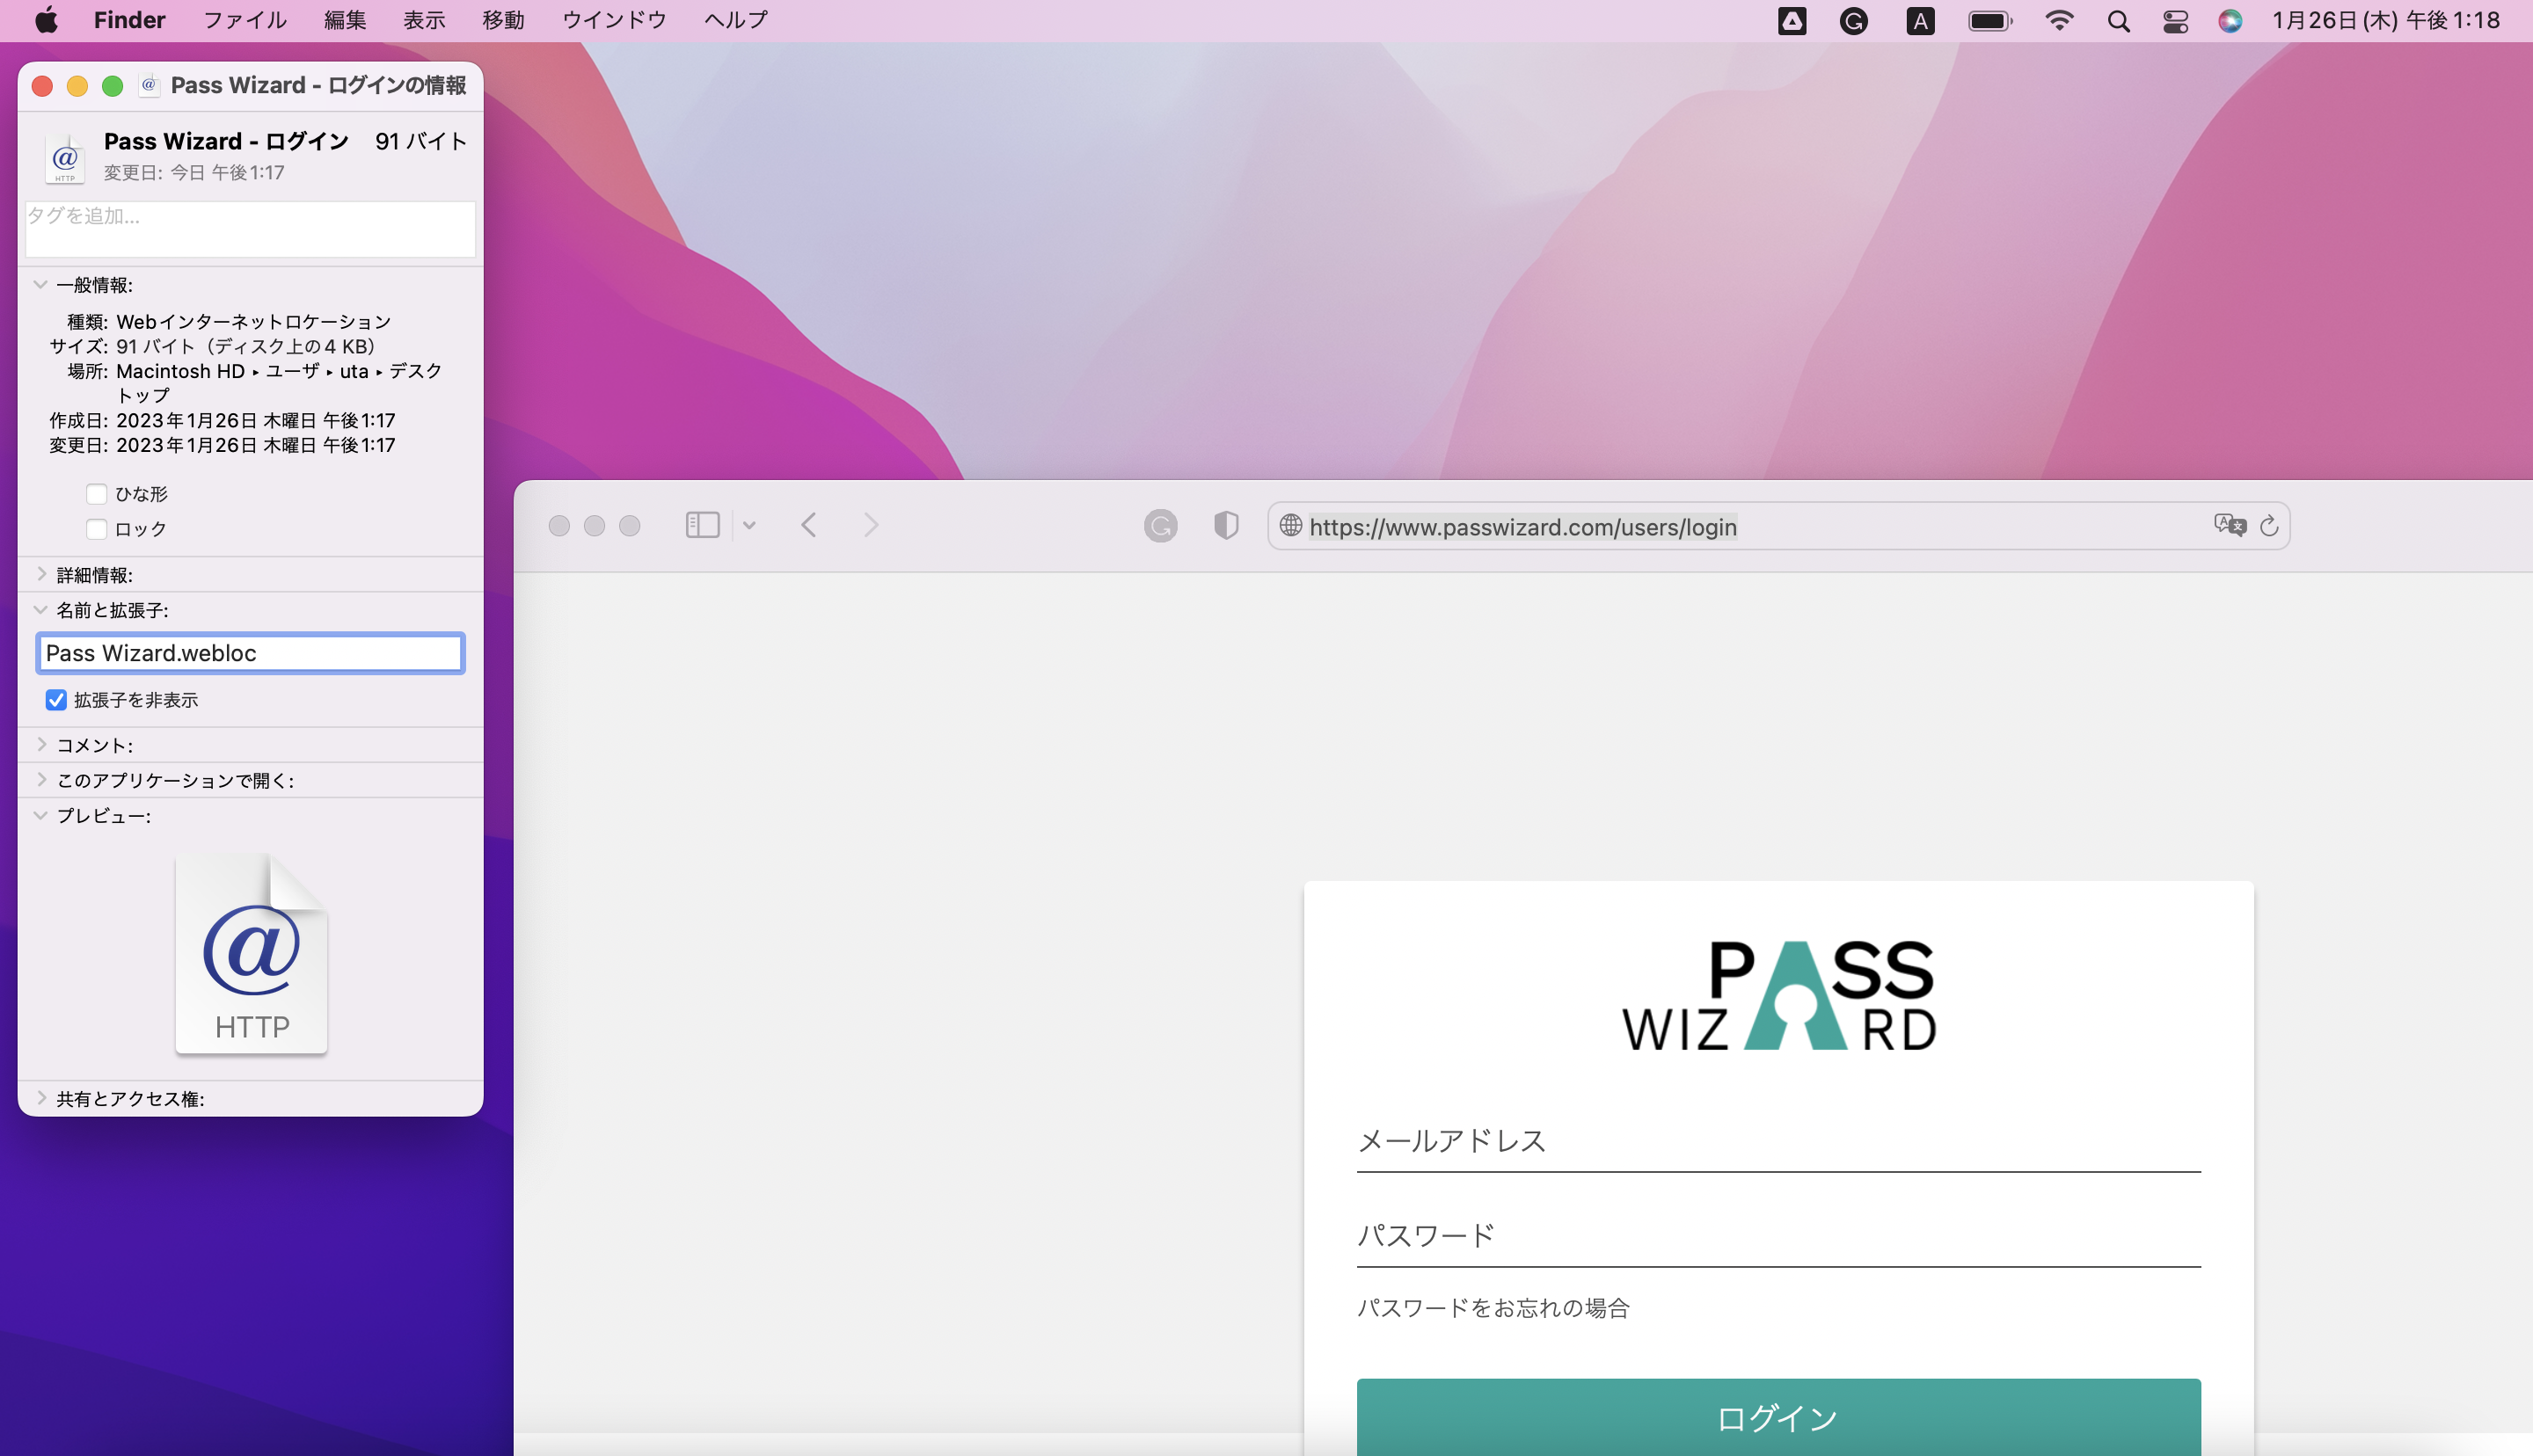Click the webloc file icon in info header

point(65,158)
